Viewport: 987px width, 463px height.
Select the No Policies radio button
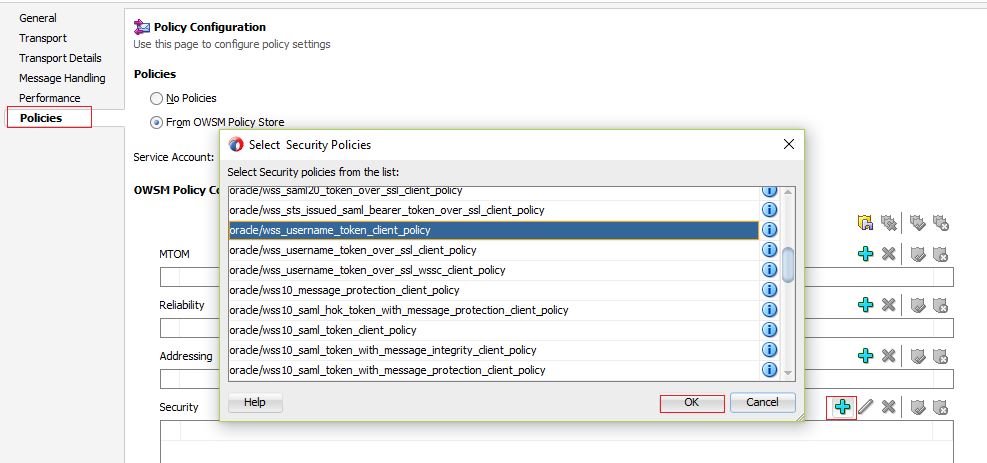[156, 98]
